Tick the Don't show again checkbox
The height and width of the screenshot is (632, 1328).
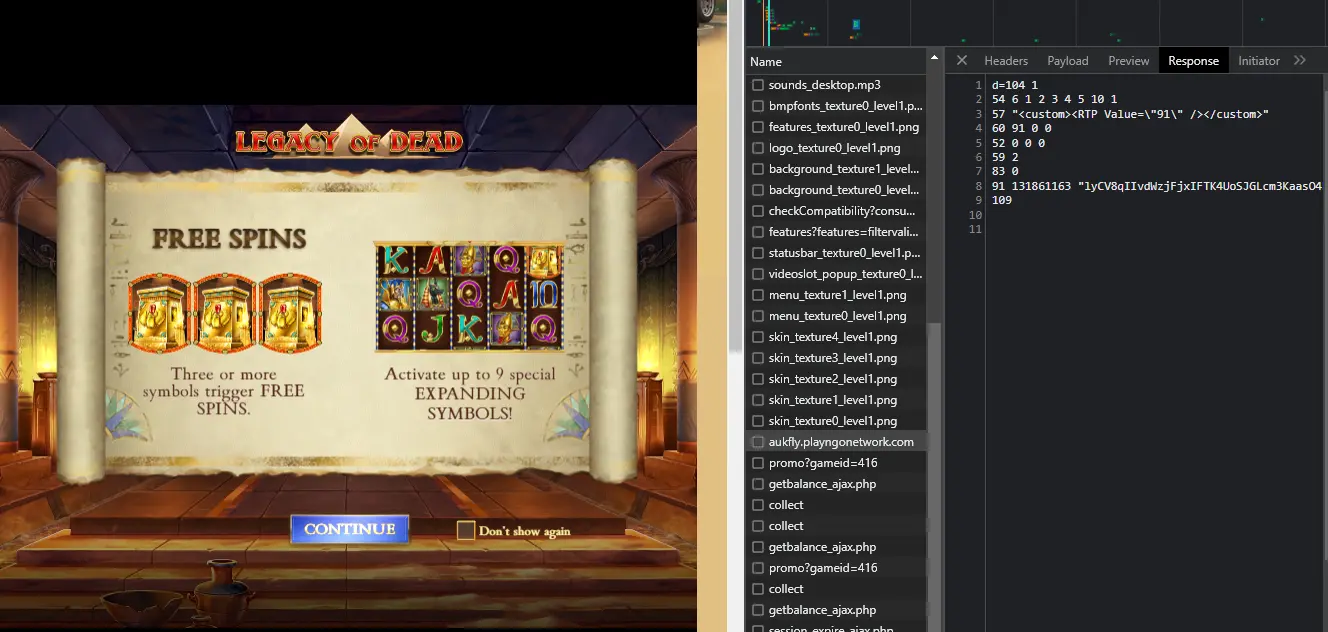point(466,530)
